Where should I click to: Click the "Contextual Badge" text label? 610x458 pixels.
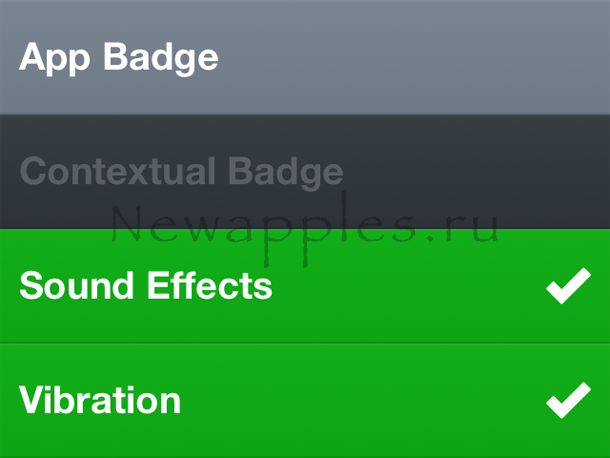tap(181, 172)
